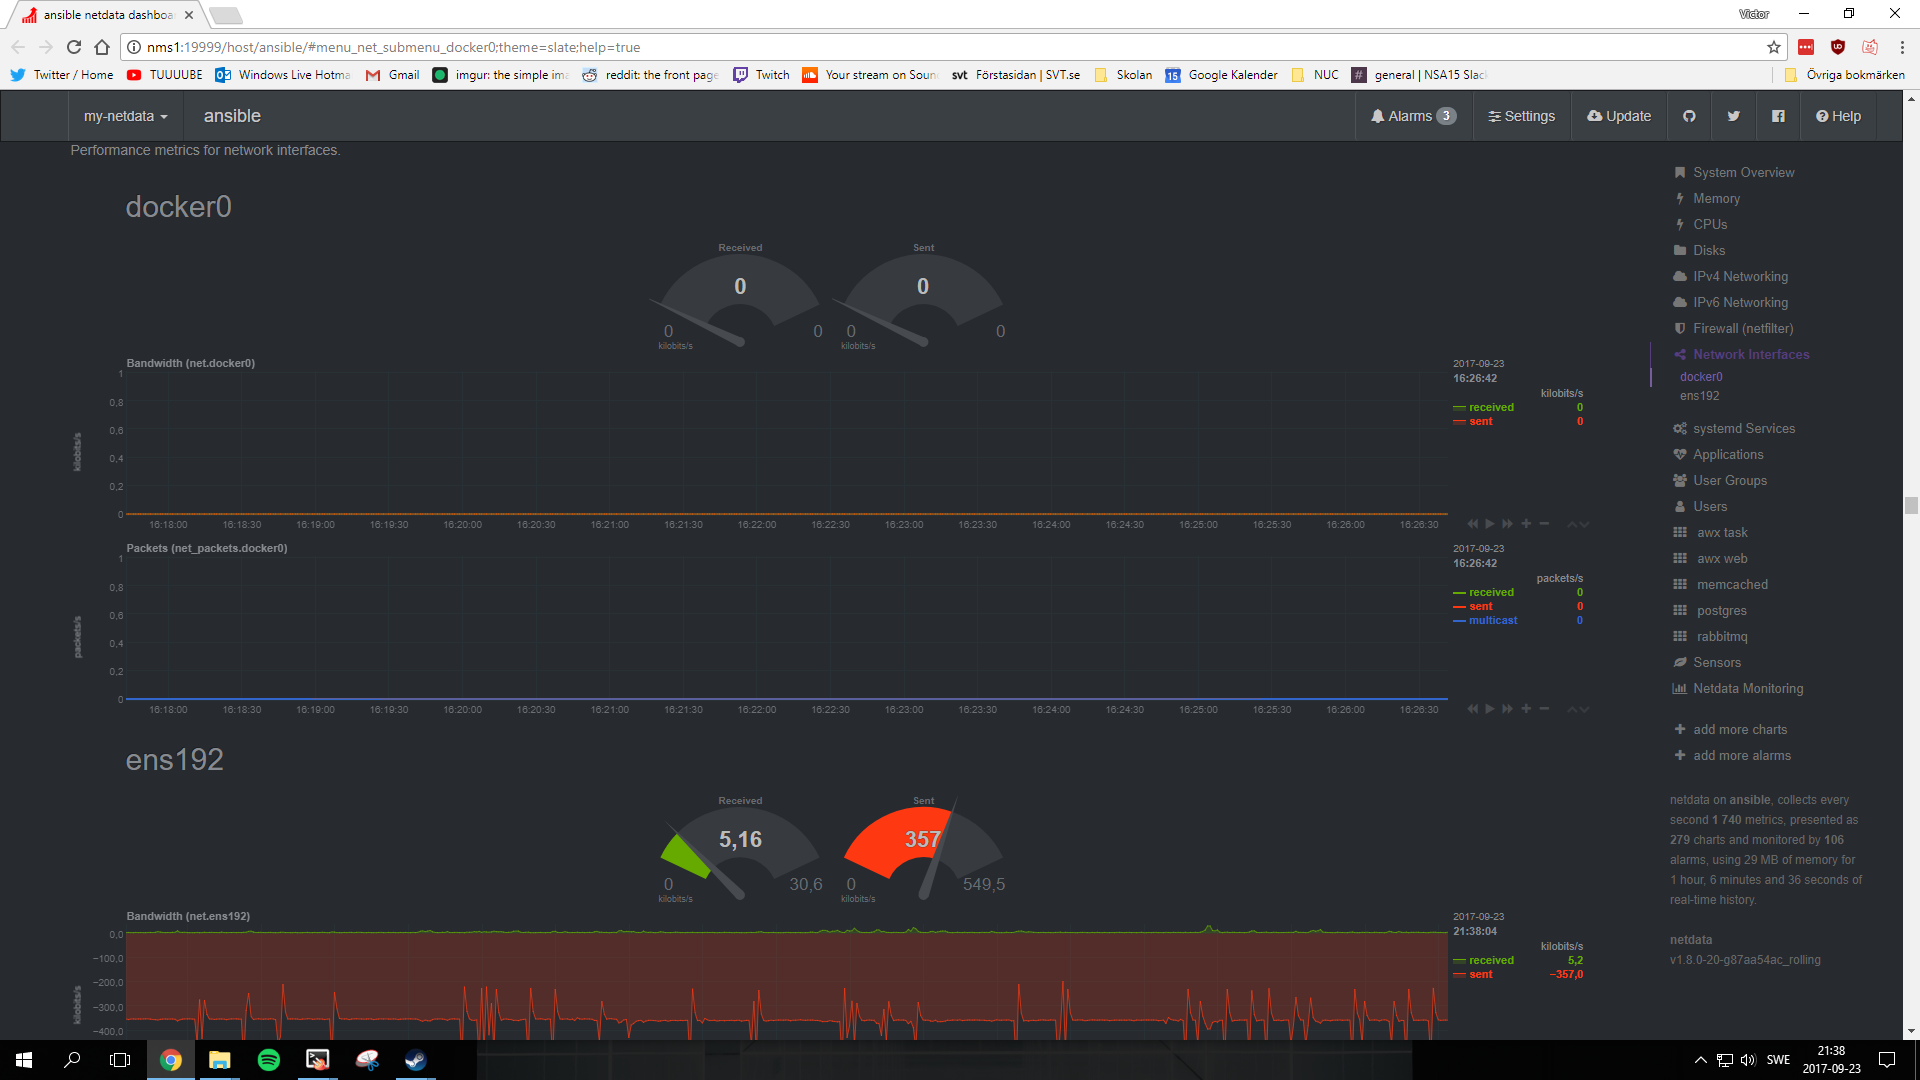Open the my-netdata dropdown
The height and width of the screenshot is (1080, 1920).
point(125,116)
